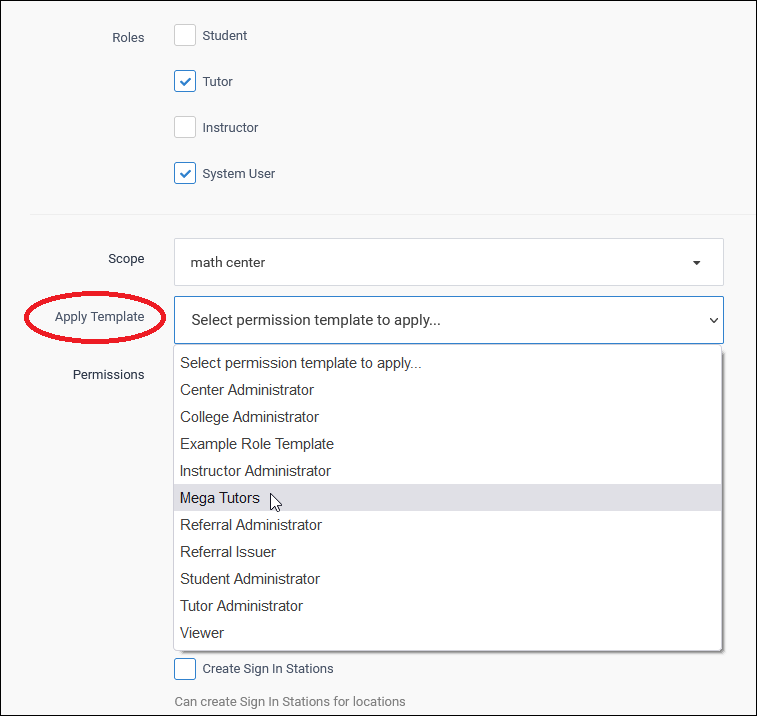Open the Scope dropdown showing math center
757x716 pixels.
click(x=448, y=262)
